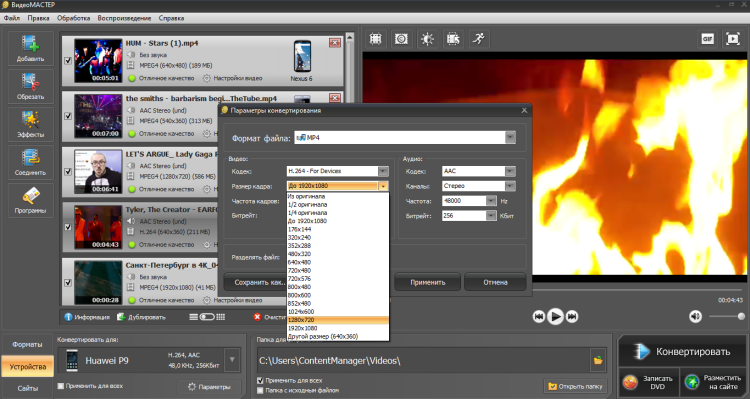Screen dimensions: 750x399
Task: Remove the smiths video with the red X
Action: click(335, 98)
